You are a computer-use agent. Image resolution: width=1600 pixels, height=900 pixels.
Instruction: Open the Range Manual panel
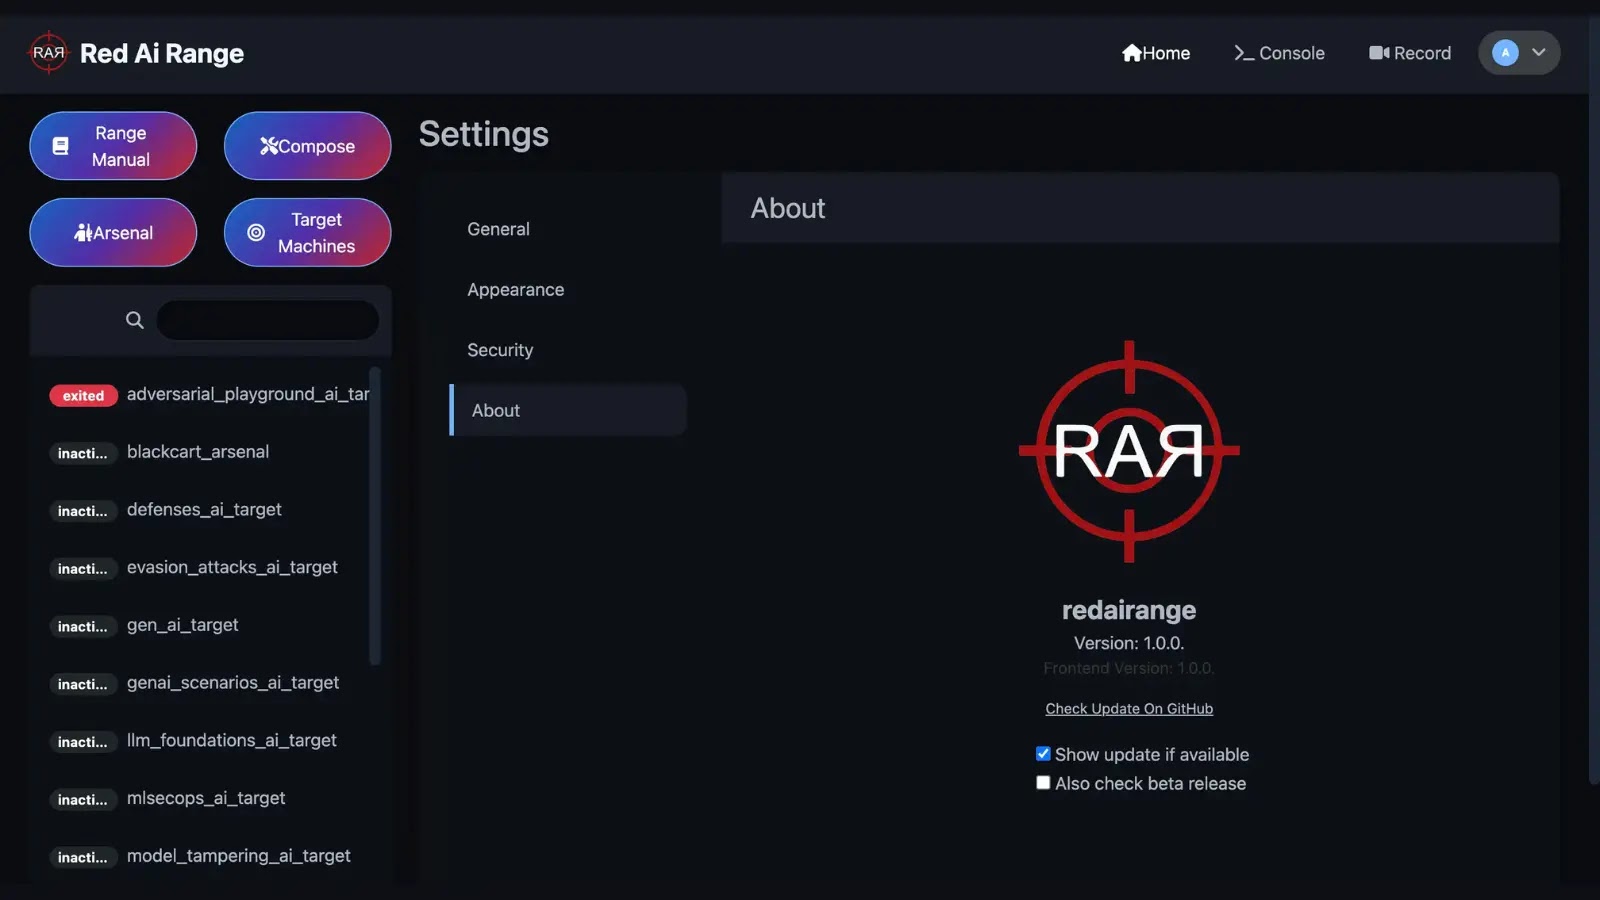pyautogui.click(x=113, y=145)
